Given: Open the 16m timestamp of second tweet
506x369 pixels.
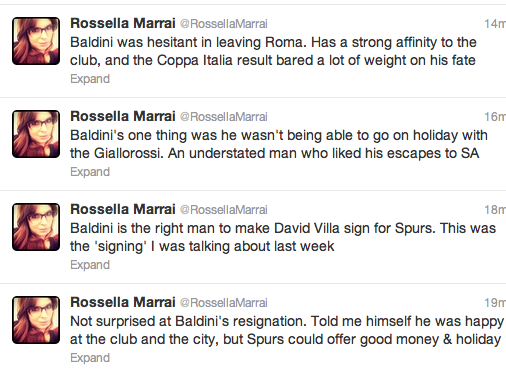Looking at the screenshot, I should (x=495, y=117).
